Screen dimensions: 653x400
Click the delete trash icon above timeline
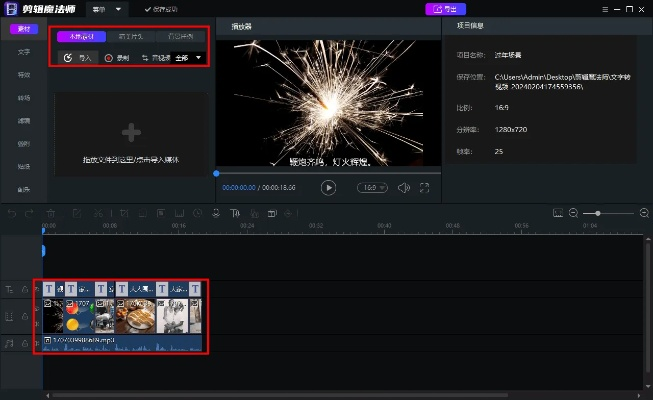pyautogui.click(x=50, y=212)
